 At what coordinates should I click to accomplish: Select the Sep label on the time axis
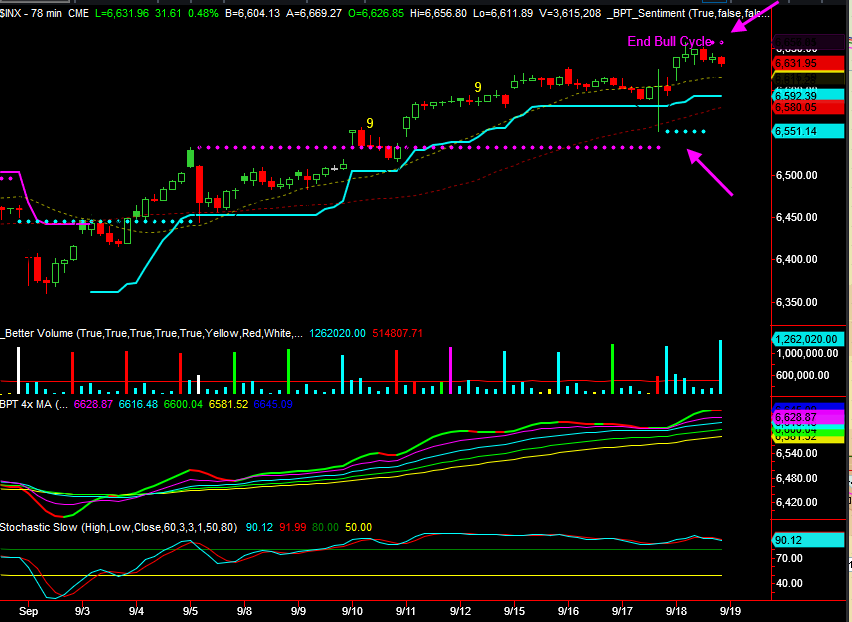pos(29,609)
